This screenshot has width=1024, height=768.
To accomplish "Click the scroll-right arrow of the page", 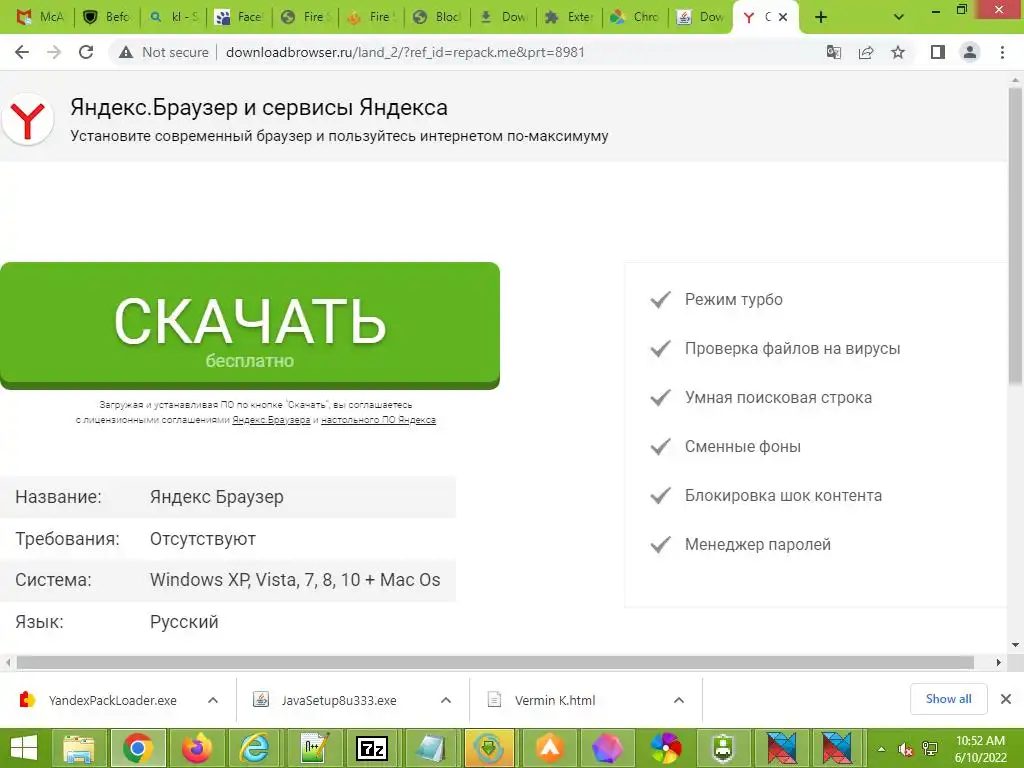I will 999,662.
